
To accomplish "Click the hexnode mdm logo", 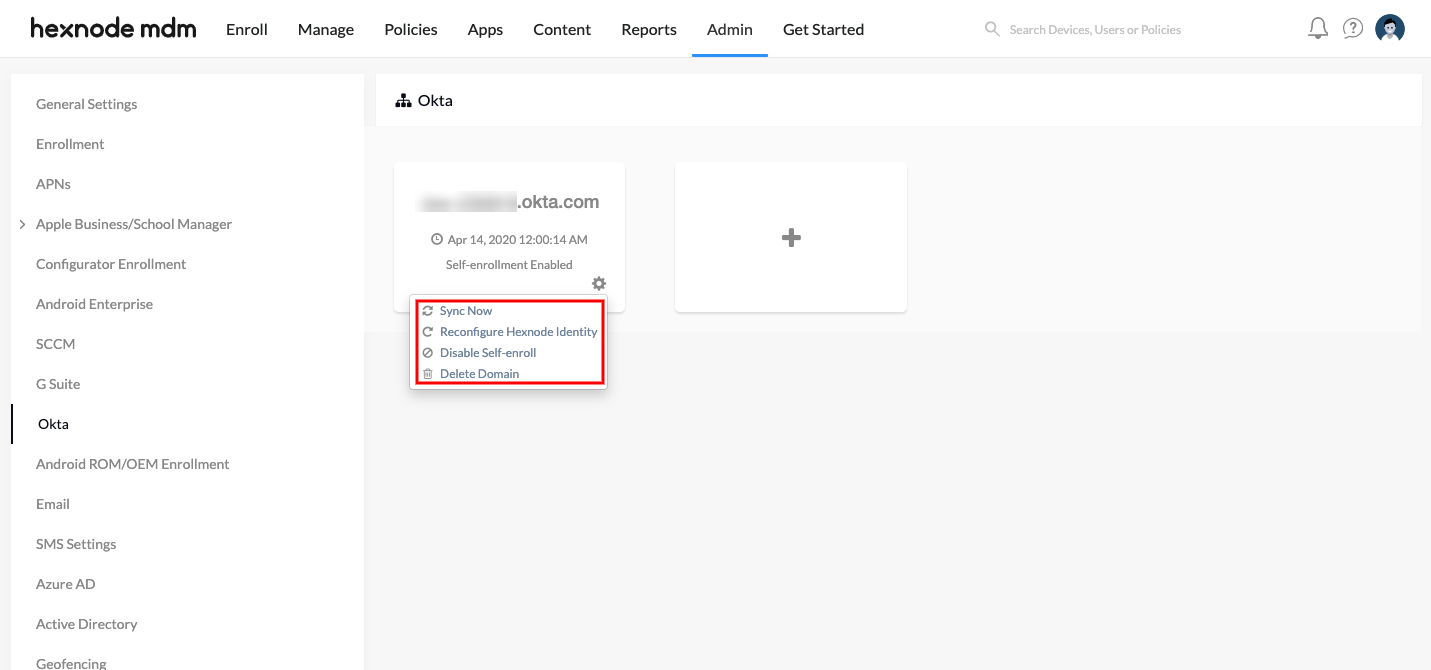I will click(x=113, y=28).
